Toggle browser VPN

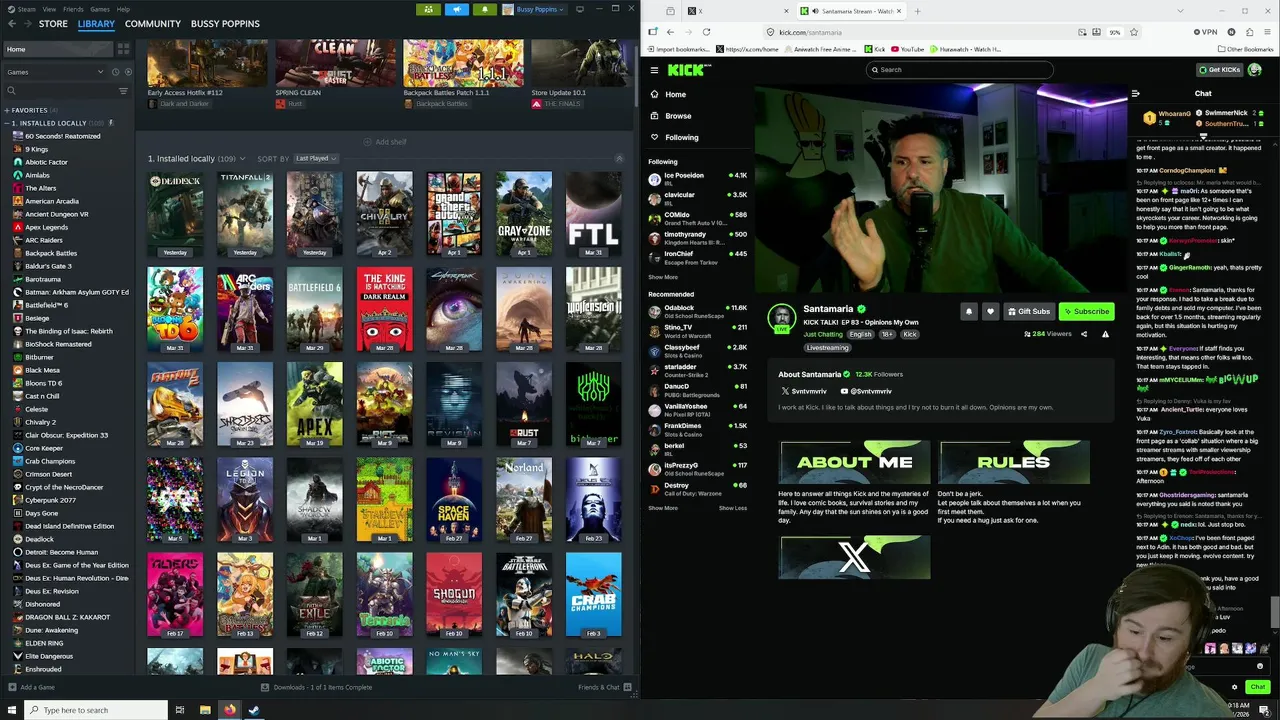[x=1205, y=32]
